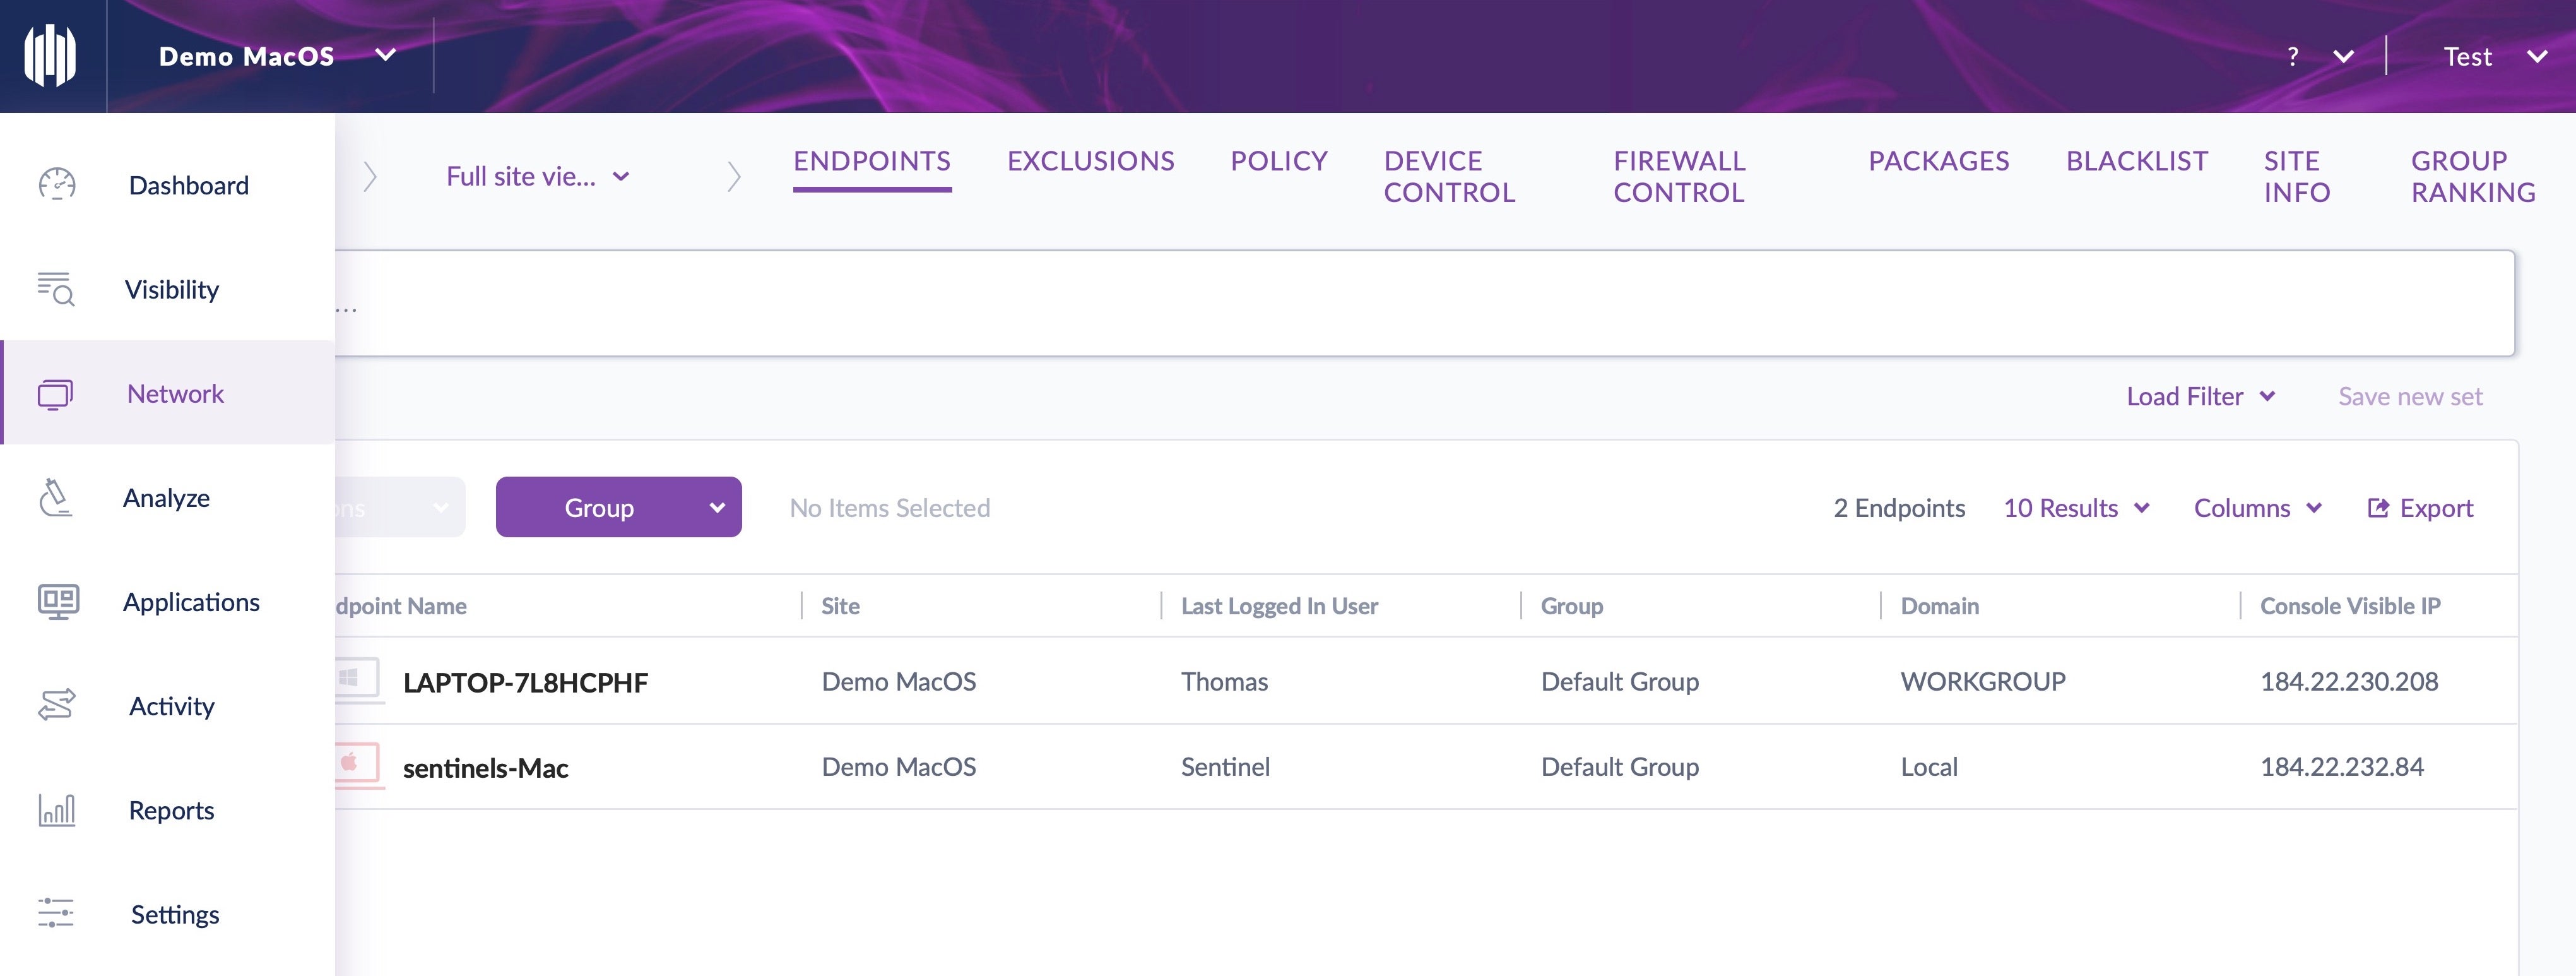Click Save new set button
This screenshot has width=2576, height=976.
[x=2412, y=396]
